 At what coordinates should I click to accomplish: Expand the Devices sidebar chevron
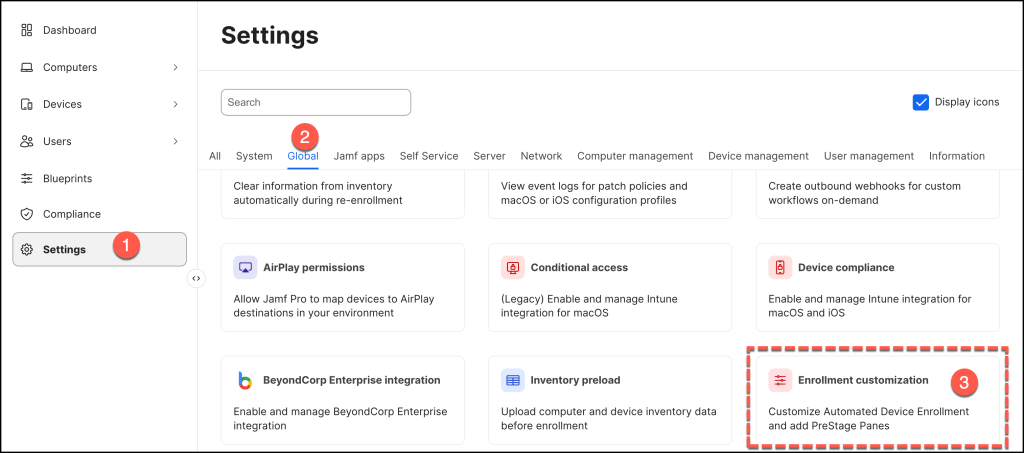(175, 104)
